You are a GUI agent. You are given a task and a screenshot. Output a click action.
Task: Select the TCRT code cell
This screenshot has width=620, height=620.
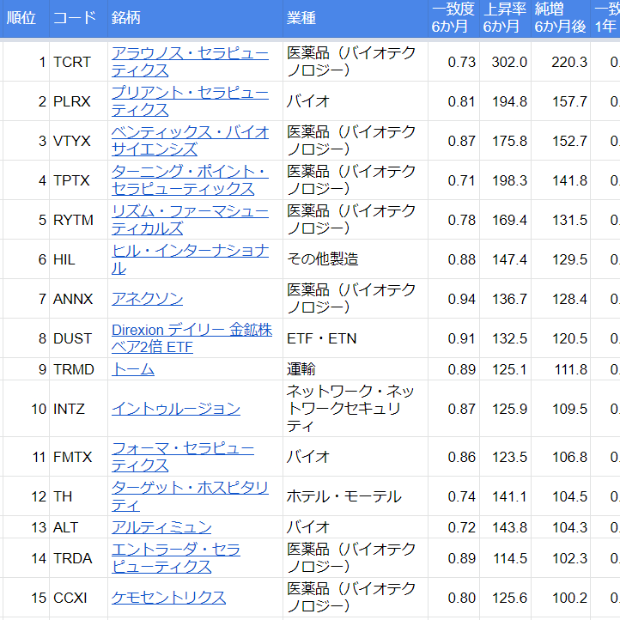pos(78,62)
